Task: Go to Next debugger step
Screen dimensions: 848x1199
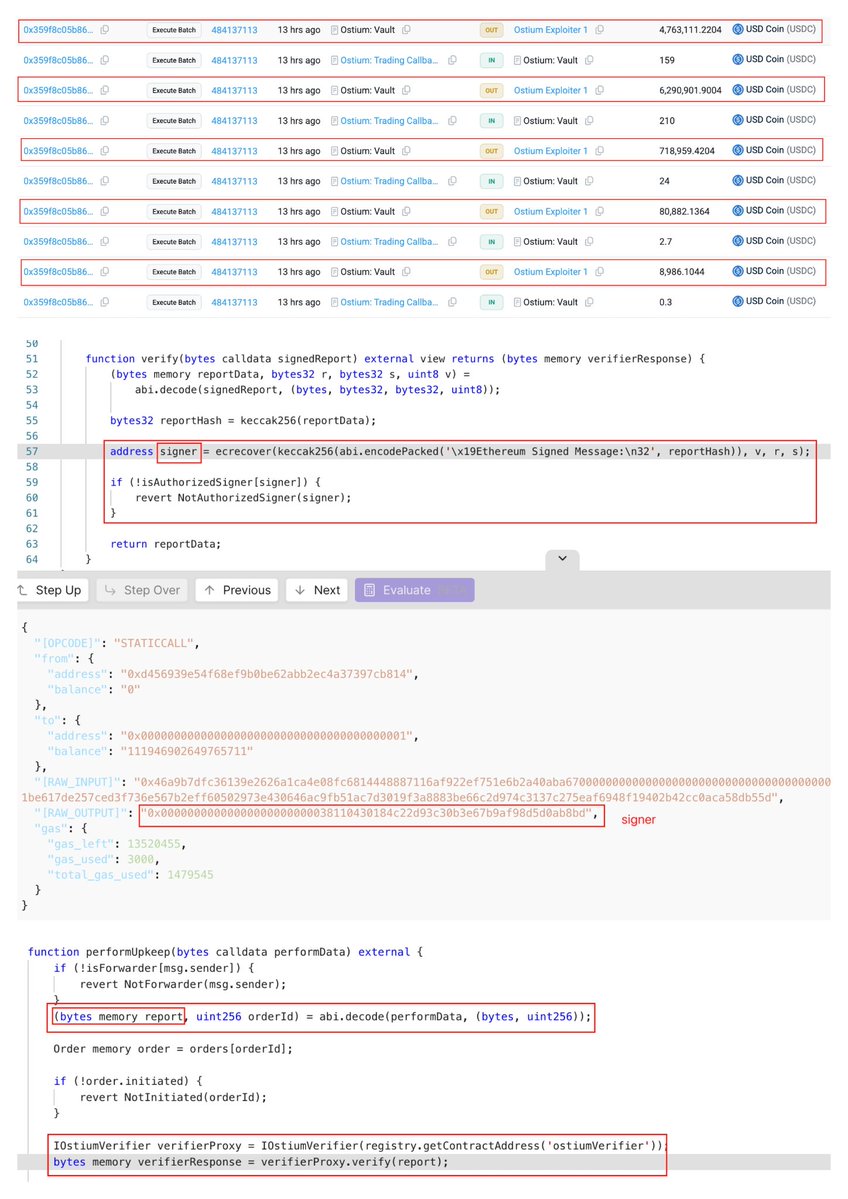Action: point(317,590)
